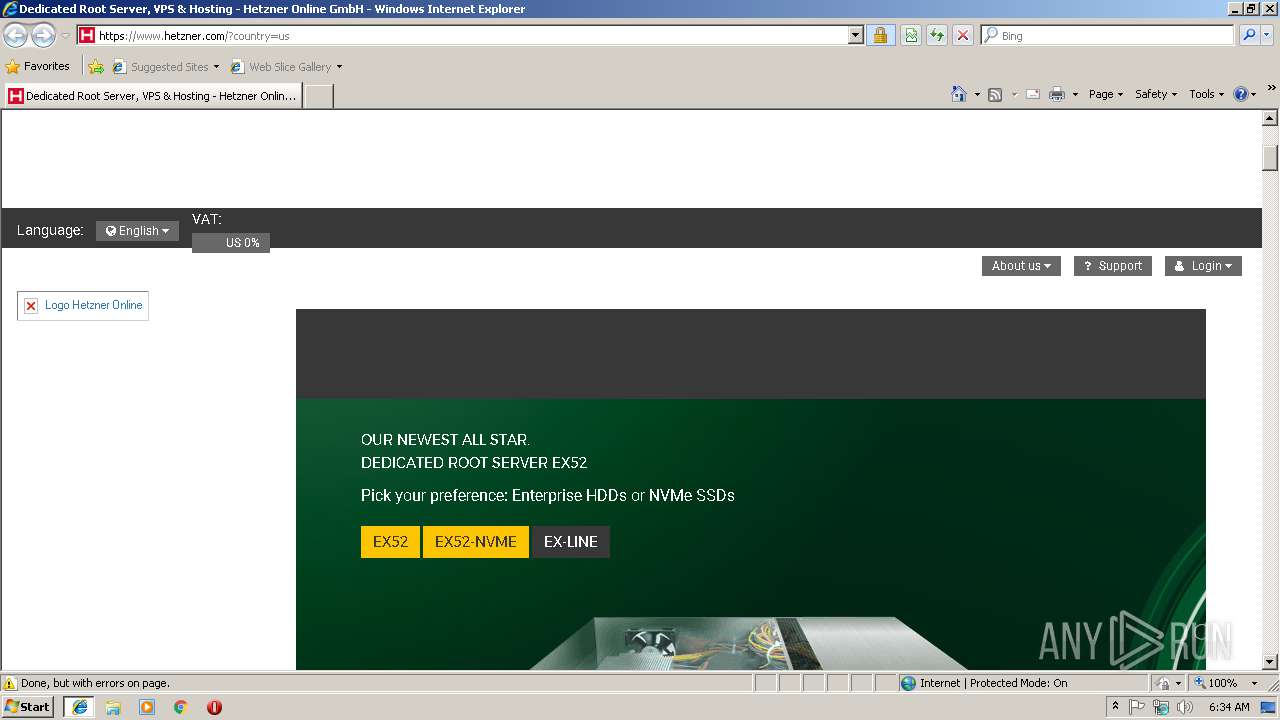Click the browser Back arrow button

point(16,36)
